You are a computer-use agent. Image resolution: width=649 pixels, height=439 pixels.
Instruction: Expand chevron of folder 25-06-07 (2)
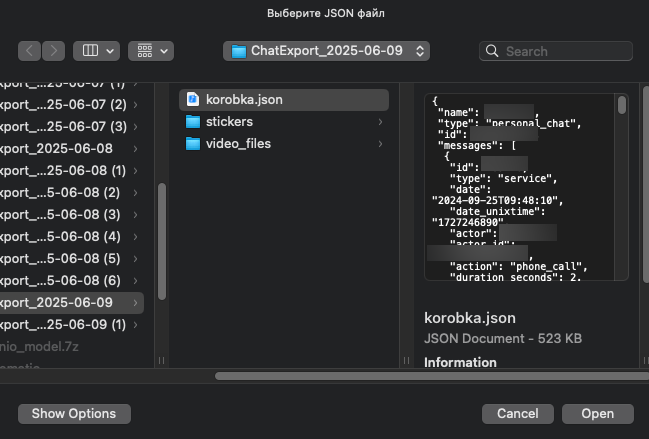[135, 105]
